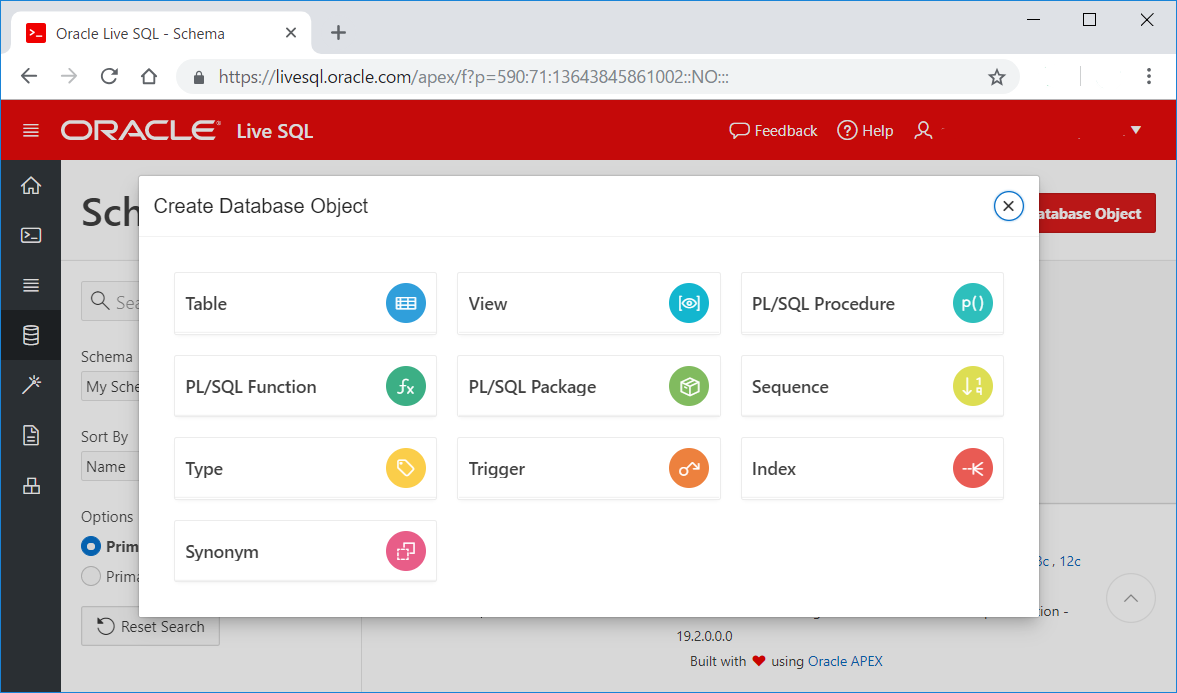Go to the Home icon in sidebar
Image resolution: width=1177 pixels, height=693 pixels.
tap(31, 185)
